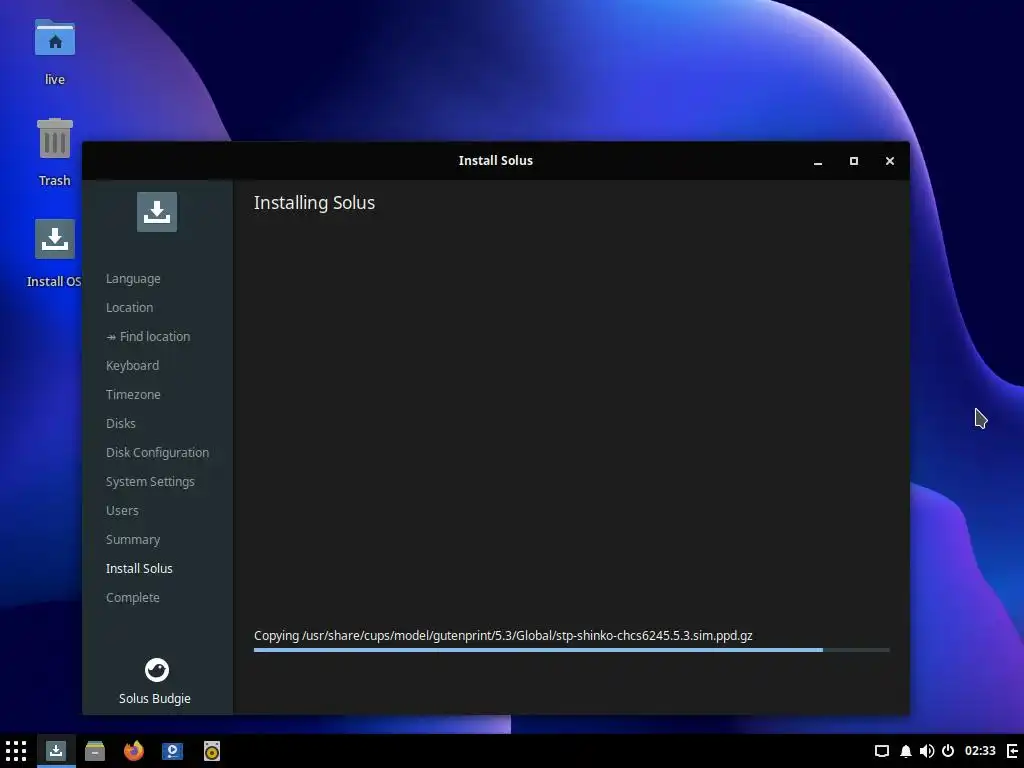Open the file manager from the panel
The width and height of the screenshot is (1024, 768).
(95, 751)
